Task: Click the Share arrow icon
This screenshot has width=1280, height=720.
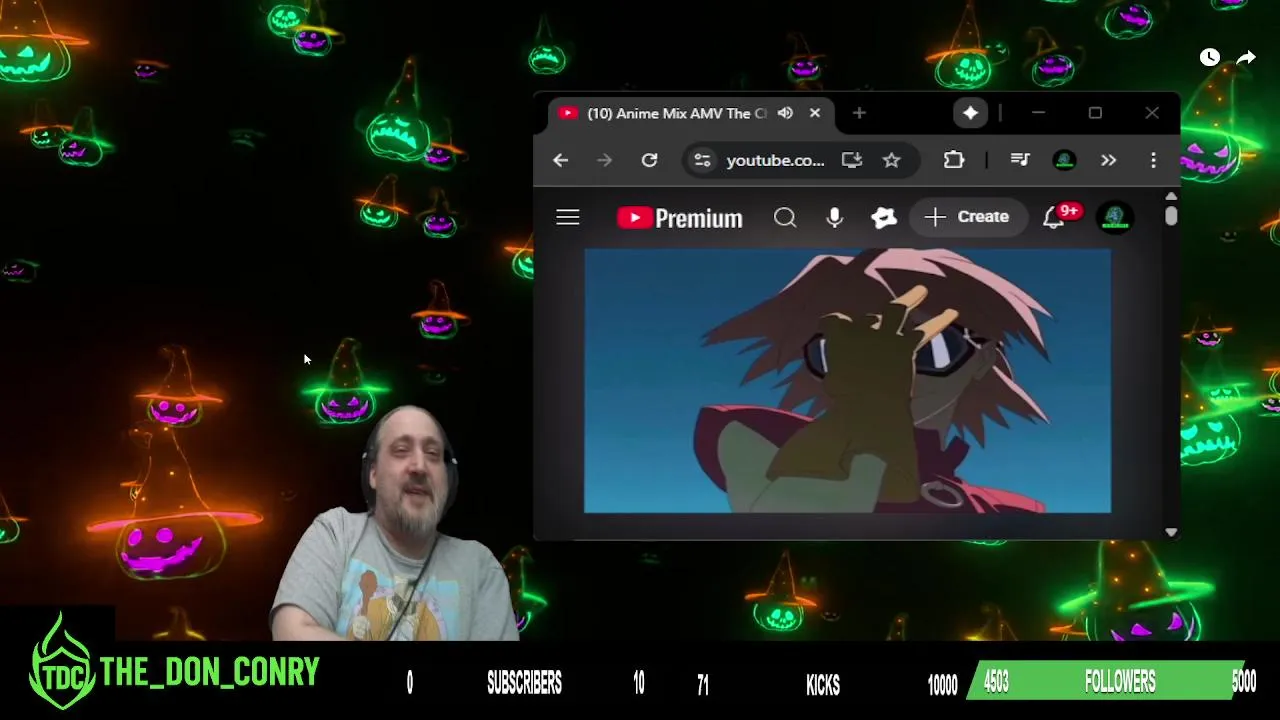Action: tap(1246, 58)
